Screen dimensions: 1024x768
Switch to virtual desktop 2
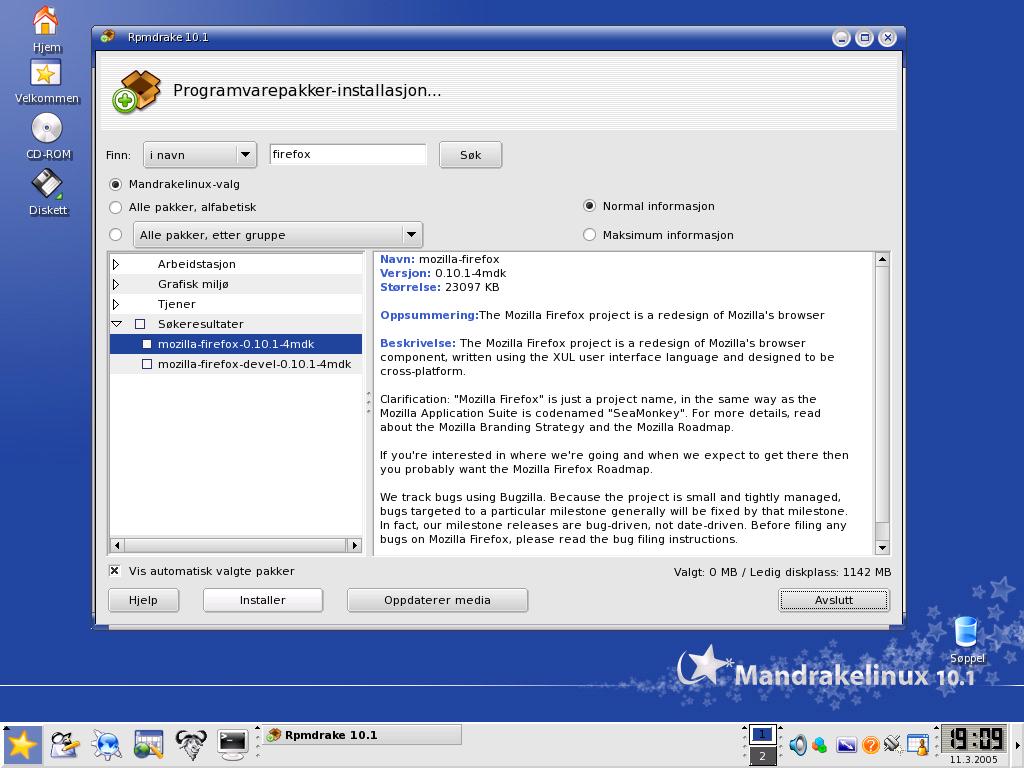pos(761,756)
